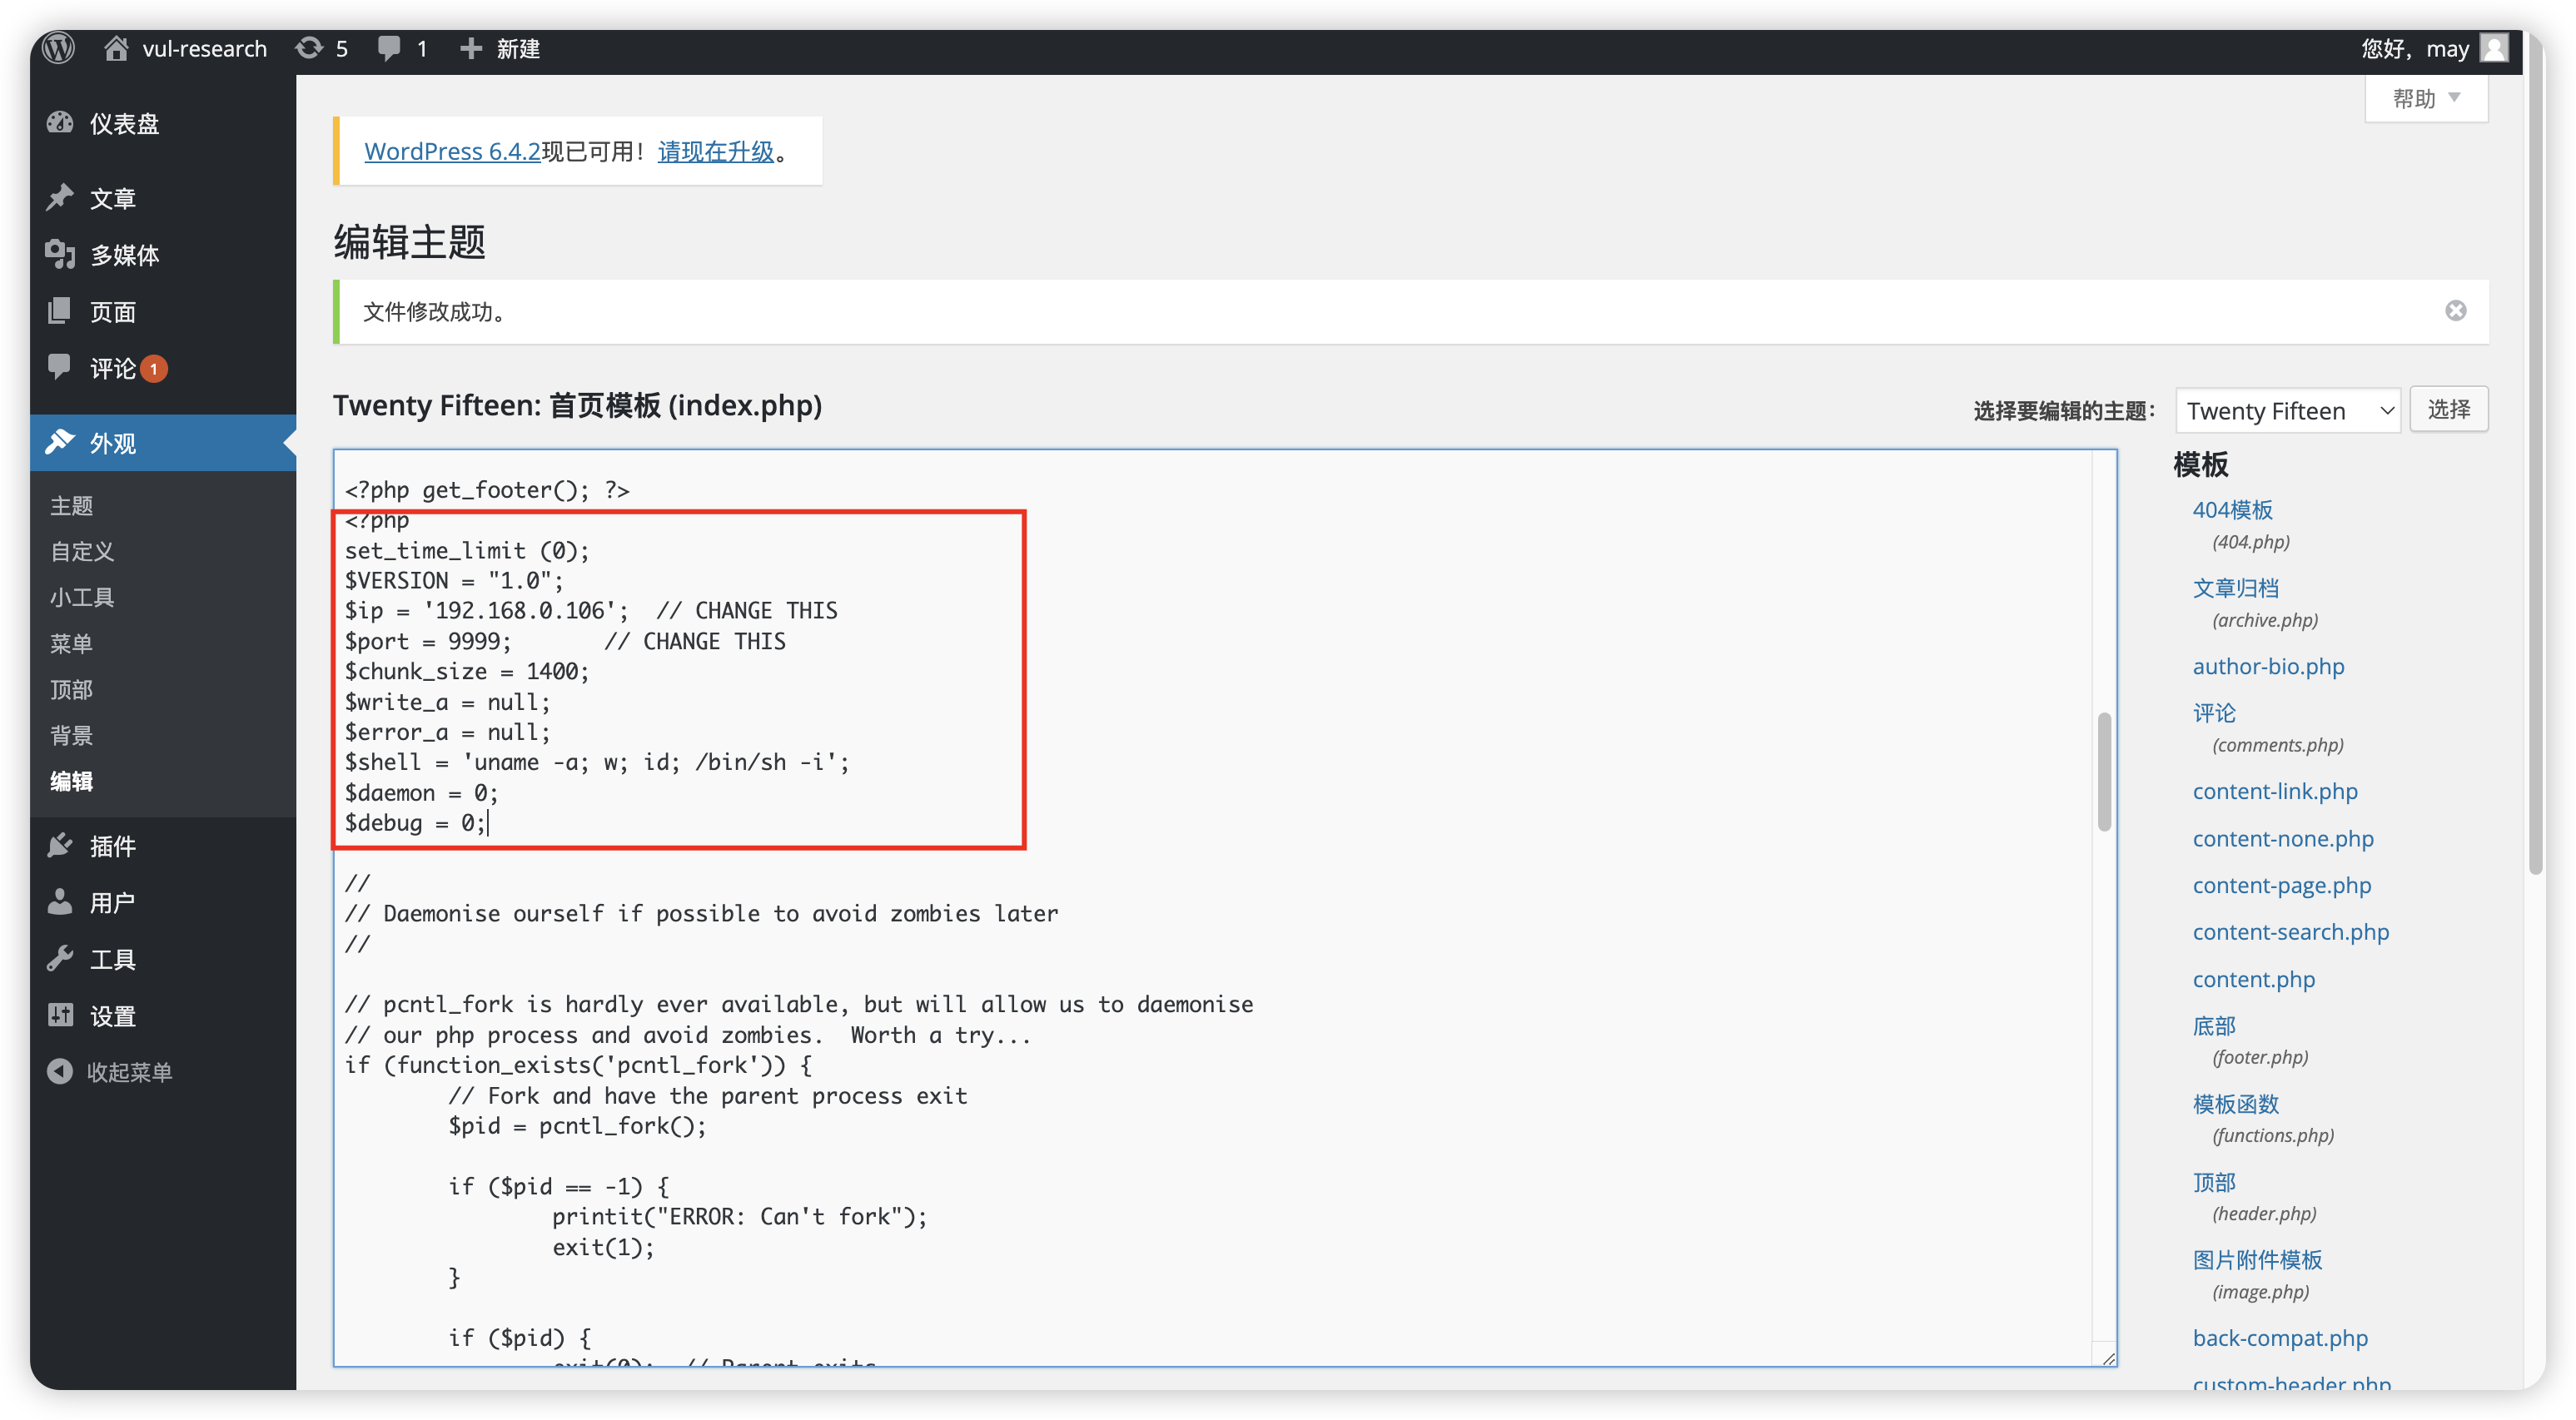Open the updates icon showing 5
The image size is (2576, 1420).
pos(309,48)
